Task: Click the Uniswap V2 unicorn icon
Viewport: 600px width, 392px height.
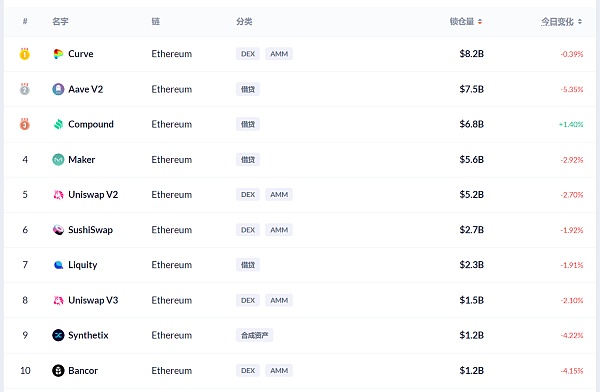Action: coord(58,195)
